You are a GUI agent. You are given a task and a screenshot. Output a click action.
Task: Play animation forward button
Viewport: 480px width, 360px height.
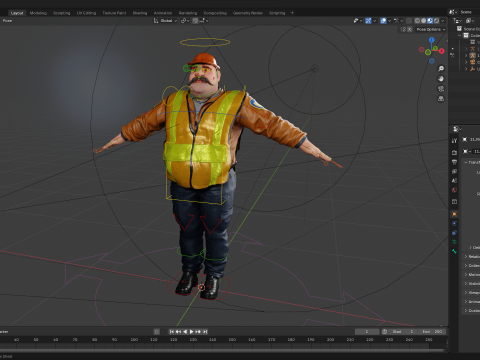tap(191, 332)
